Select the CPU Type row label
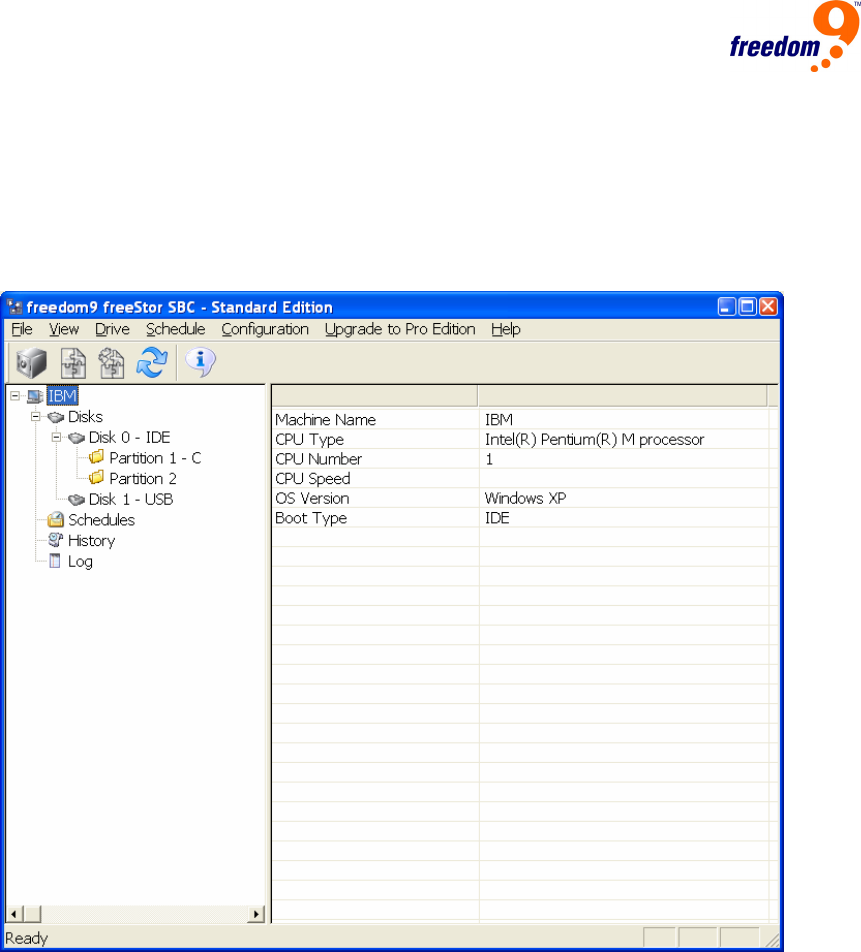The width and height of the screenshot is (861, 952). [310, 440]
